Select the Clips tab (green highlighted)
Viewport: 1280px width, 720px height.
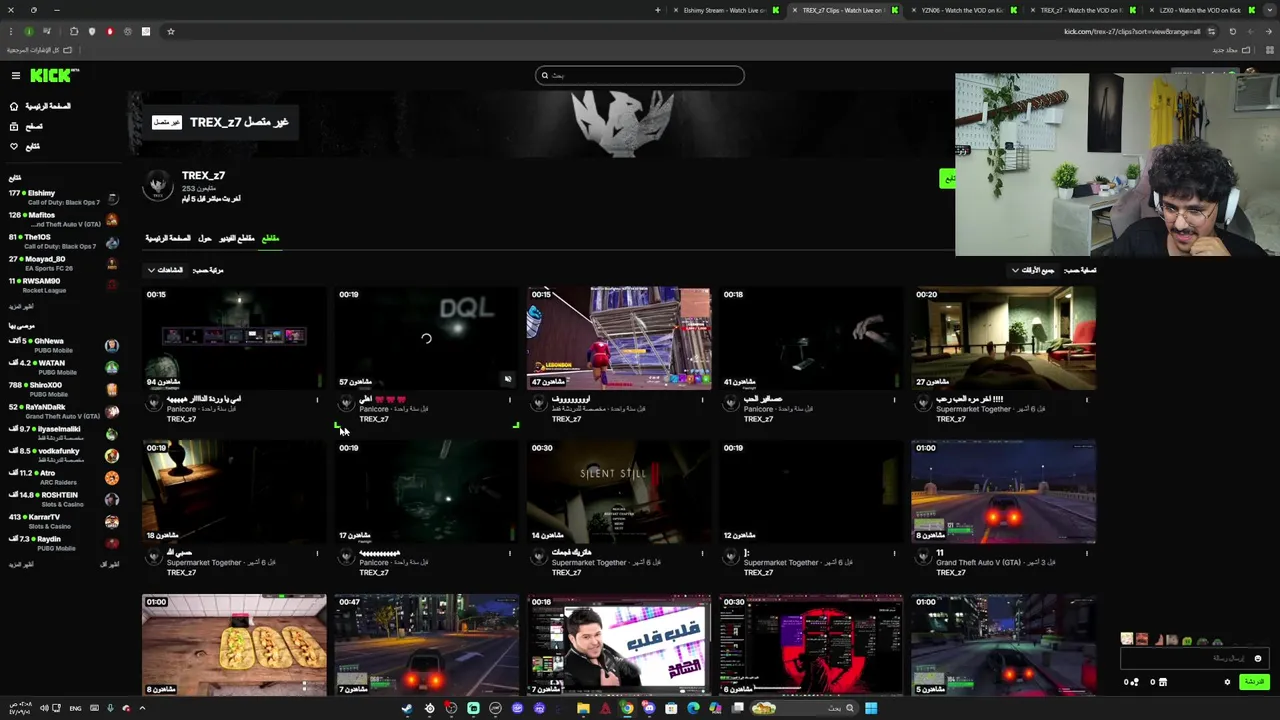270,238
